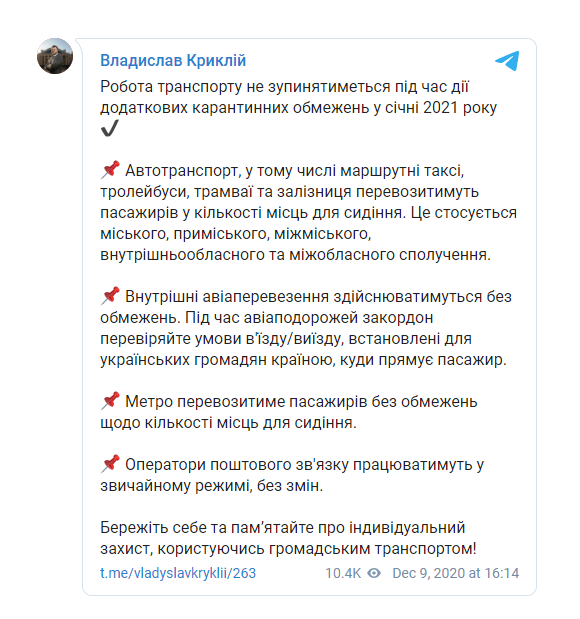Click the eye views icon
Image resolution: width=580 pixels, height=619 pixels.
(374, 573)
